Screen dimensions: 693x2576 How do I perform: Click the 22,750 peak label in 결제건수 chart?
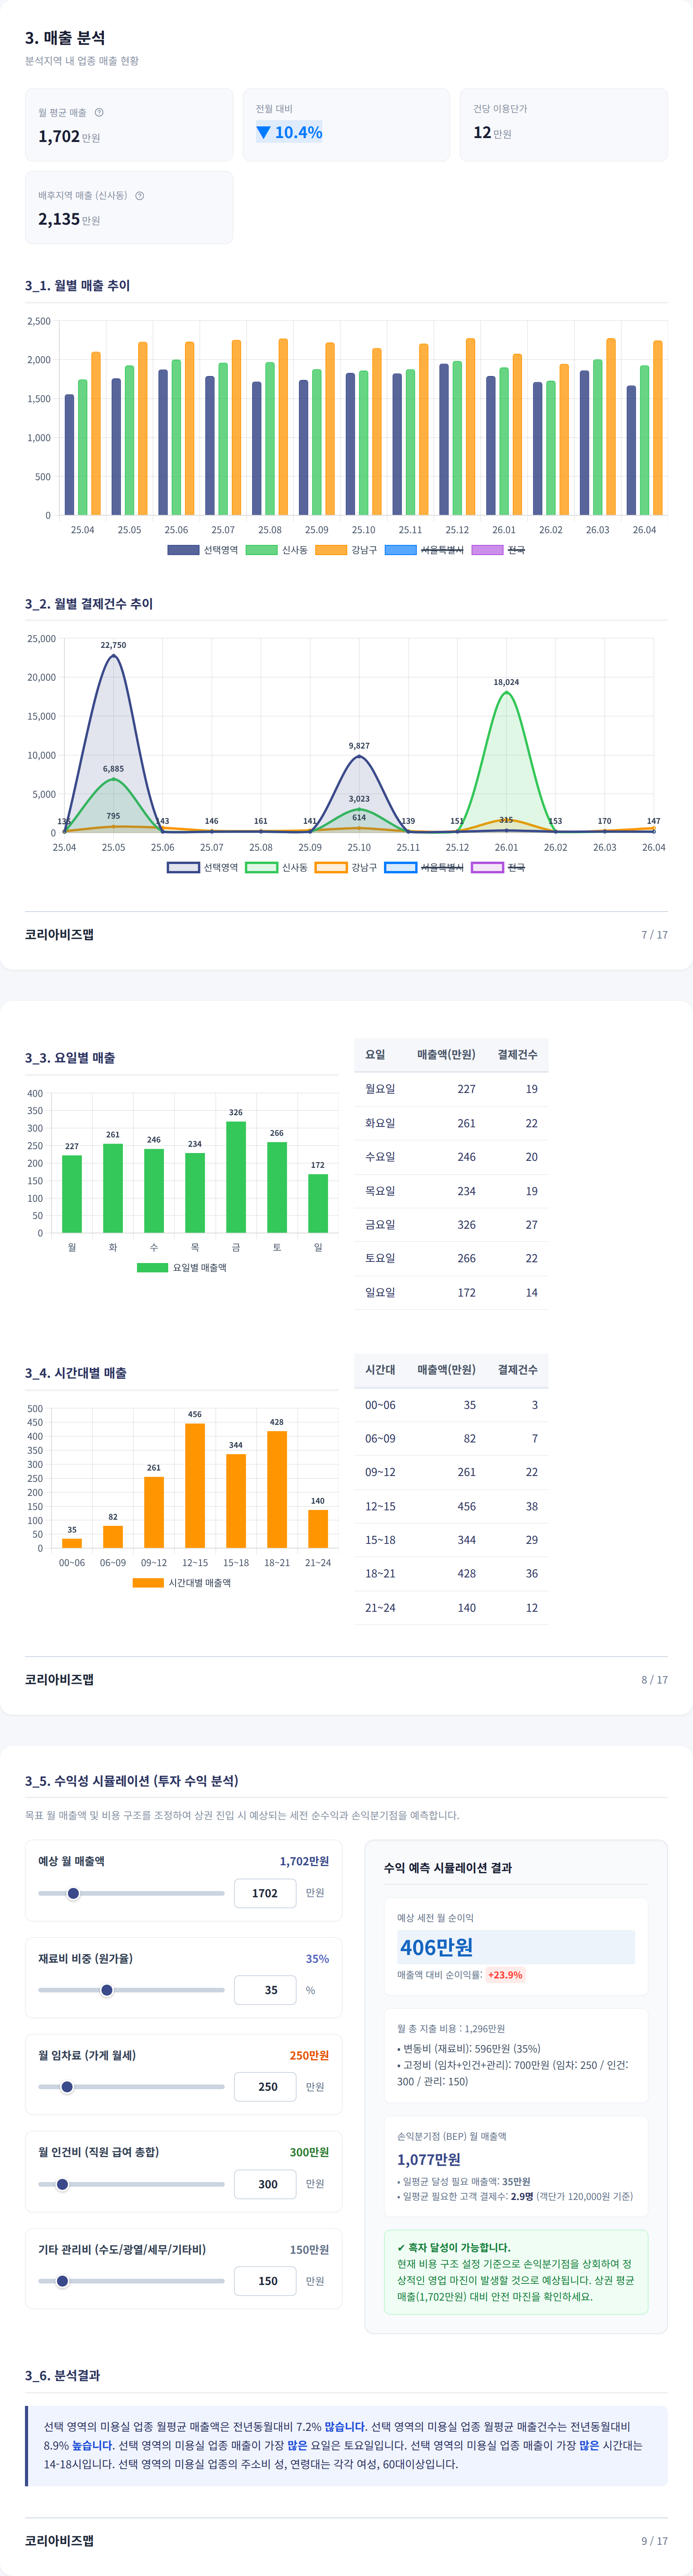[113, 645]
